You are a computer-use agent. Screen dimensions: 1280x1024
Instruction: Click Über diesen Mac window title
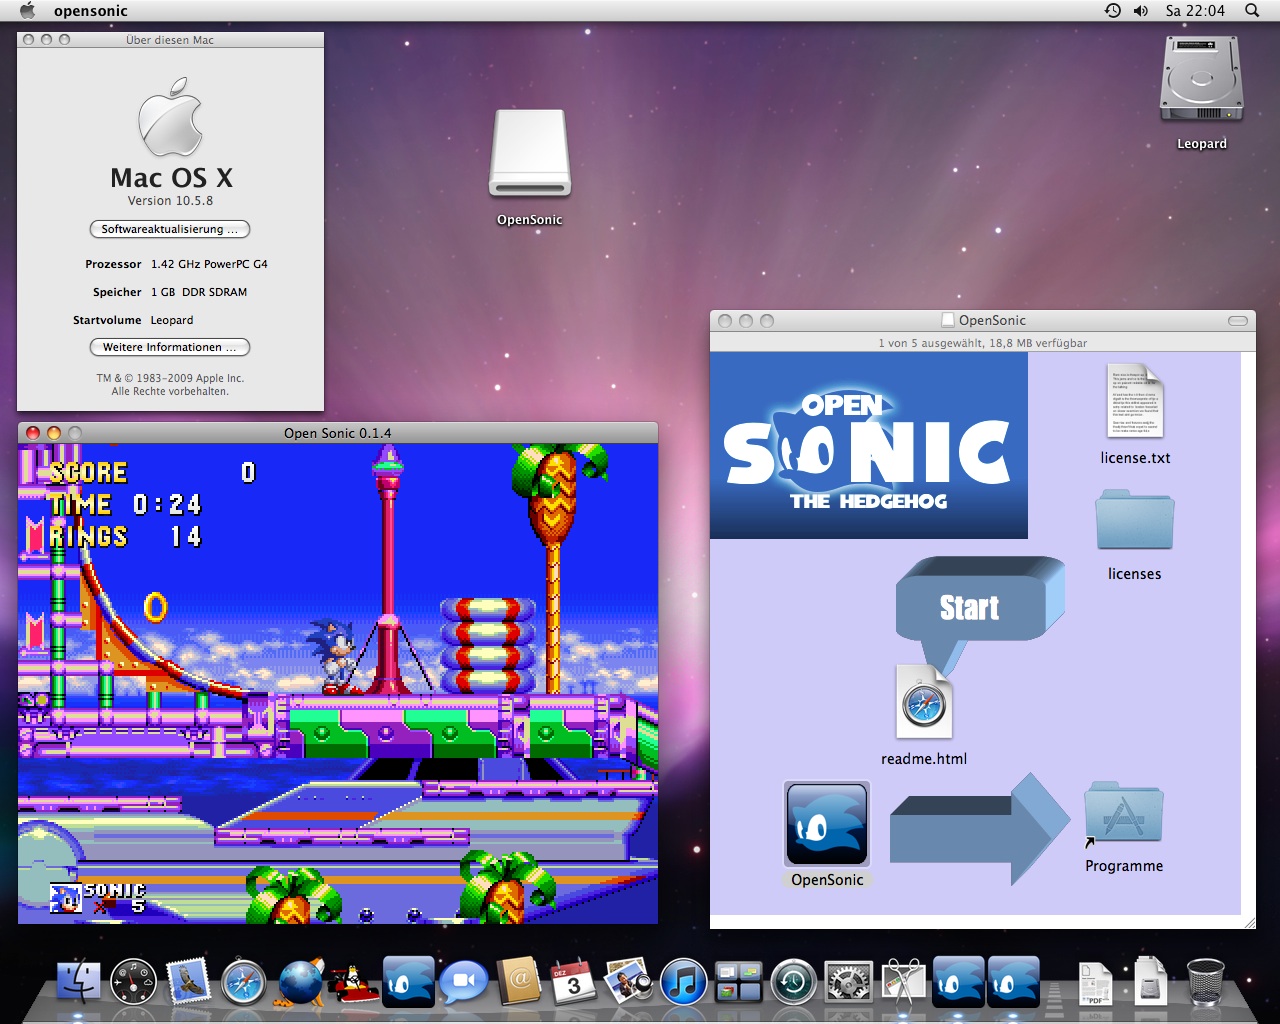coord(170,40)
